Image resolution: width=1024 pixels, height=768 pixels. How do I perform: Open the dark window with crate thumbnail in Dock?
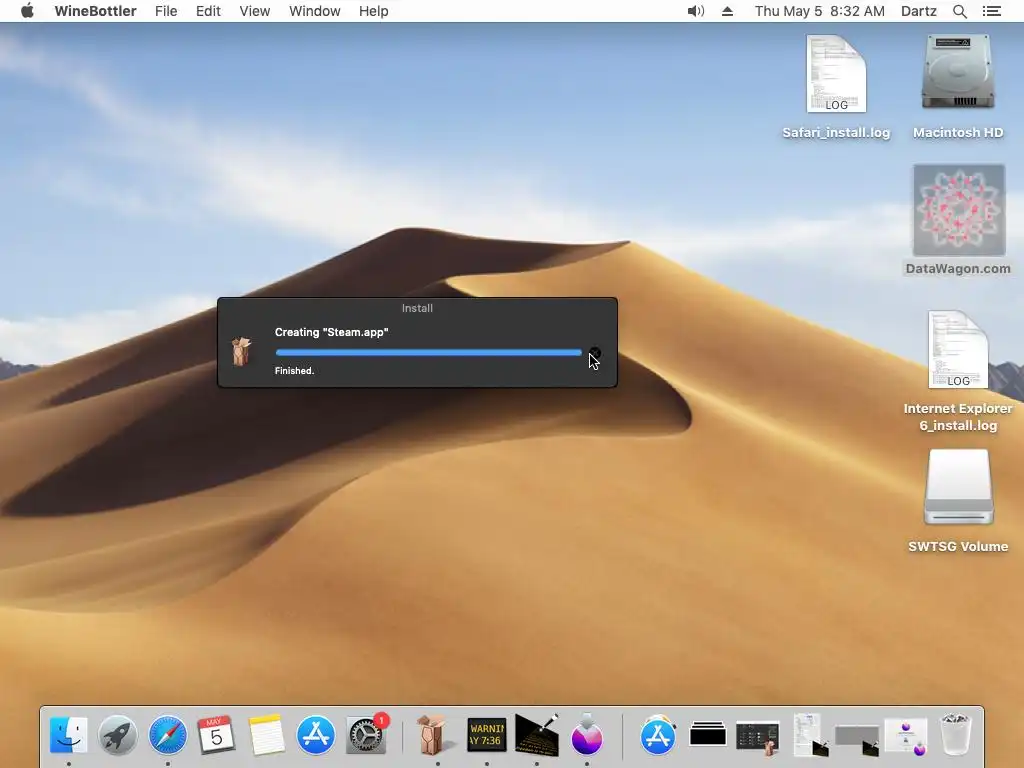pyautogui.click(x=758, y=738)
